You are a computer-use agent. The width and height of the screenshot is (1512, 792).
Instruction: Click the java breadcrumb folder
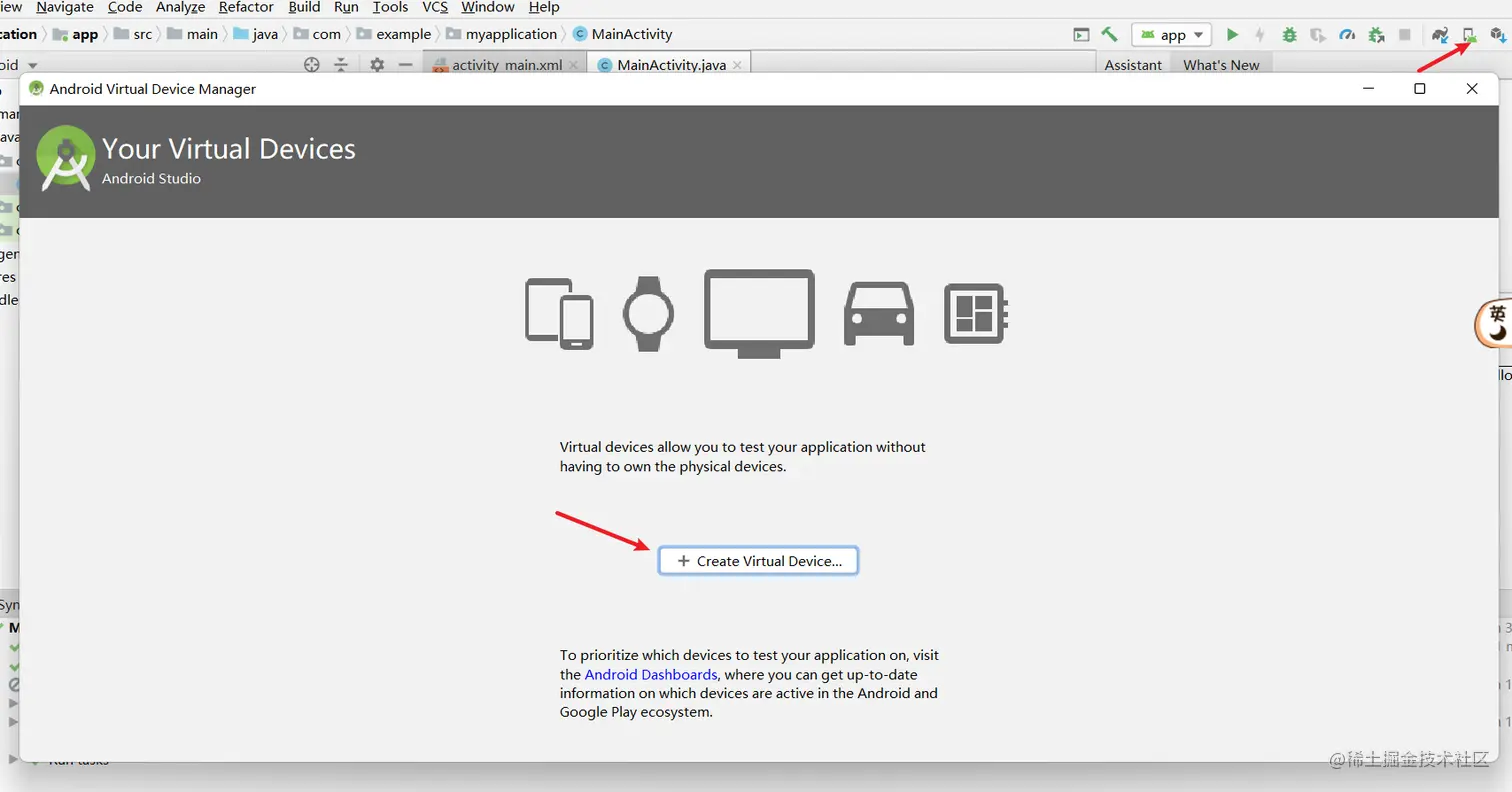pos(256,34)
